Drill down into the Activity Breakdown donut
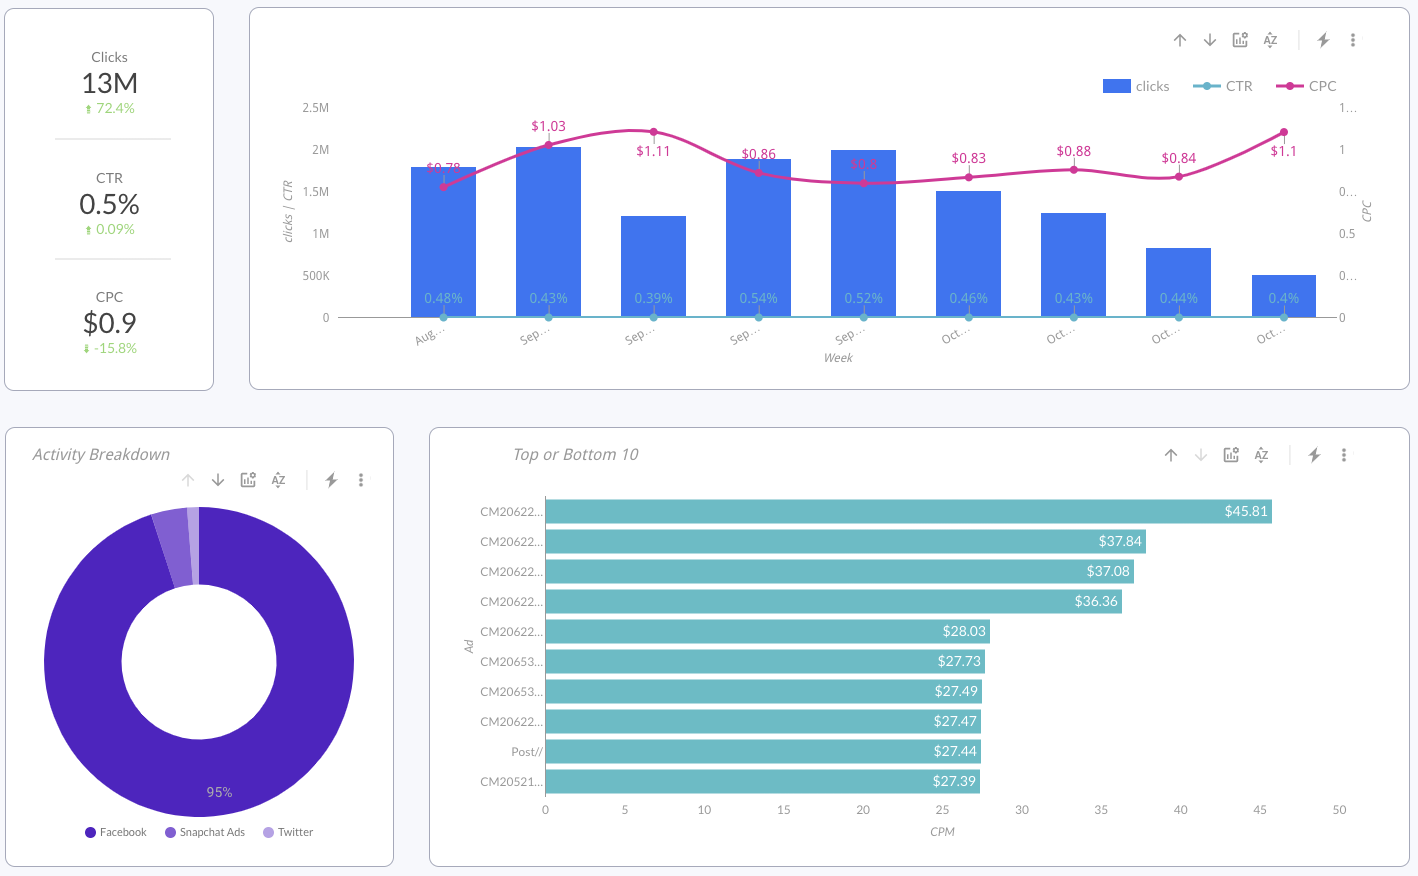 pos(218,479)
